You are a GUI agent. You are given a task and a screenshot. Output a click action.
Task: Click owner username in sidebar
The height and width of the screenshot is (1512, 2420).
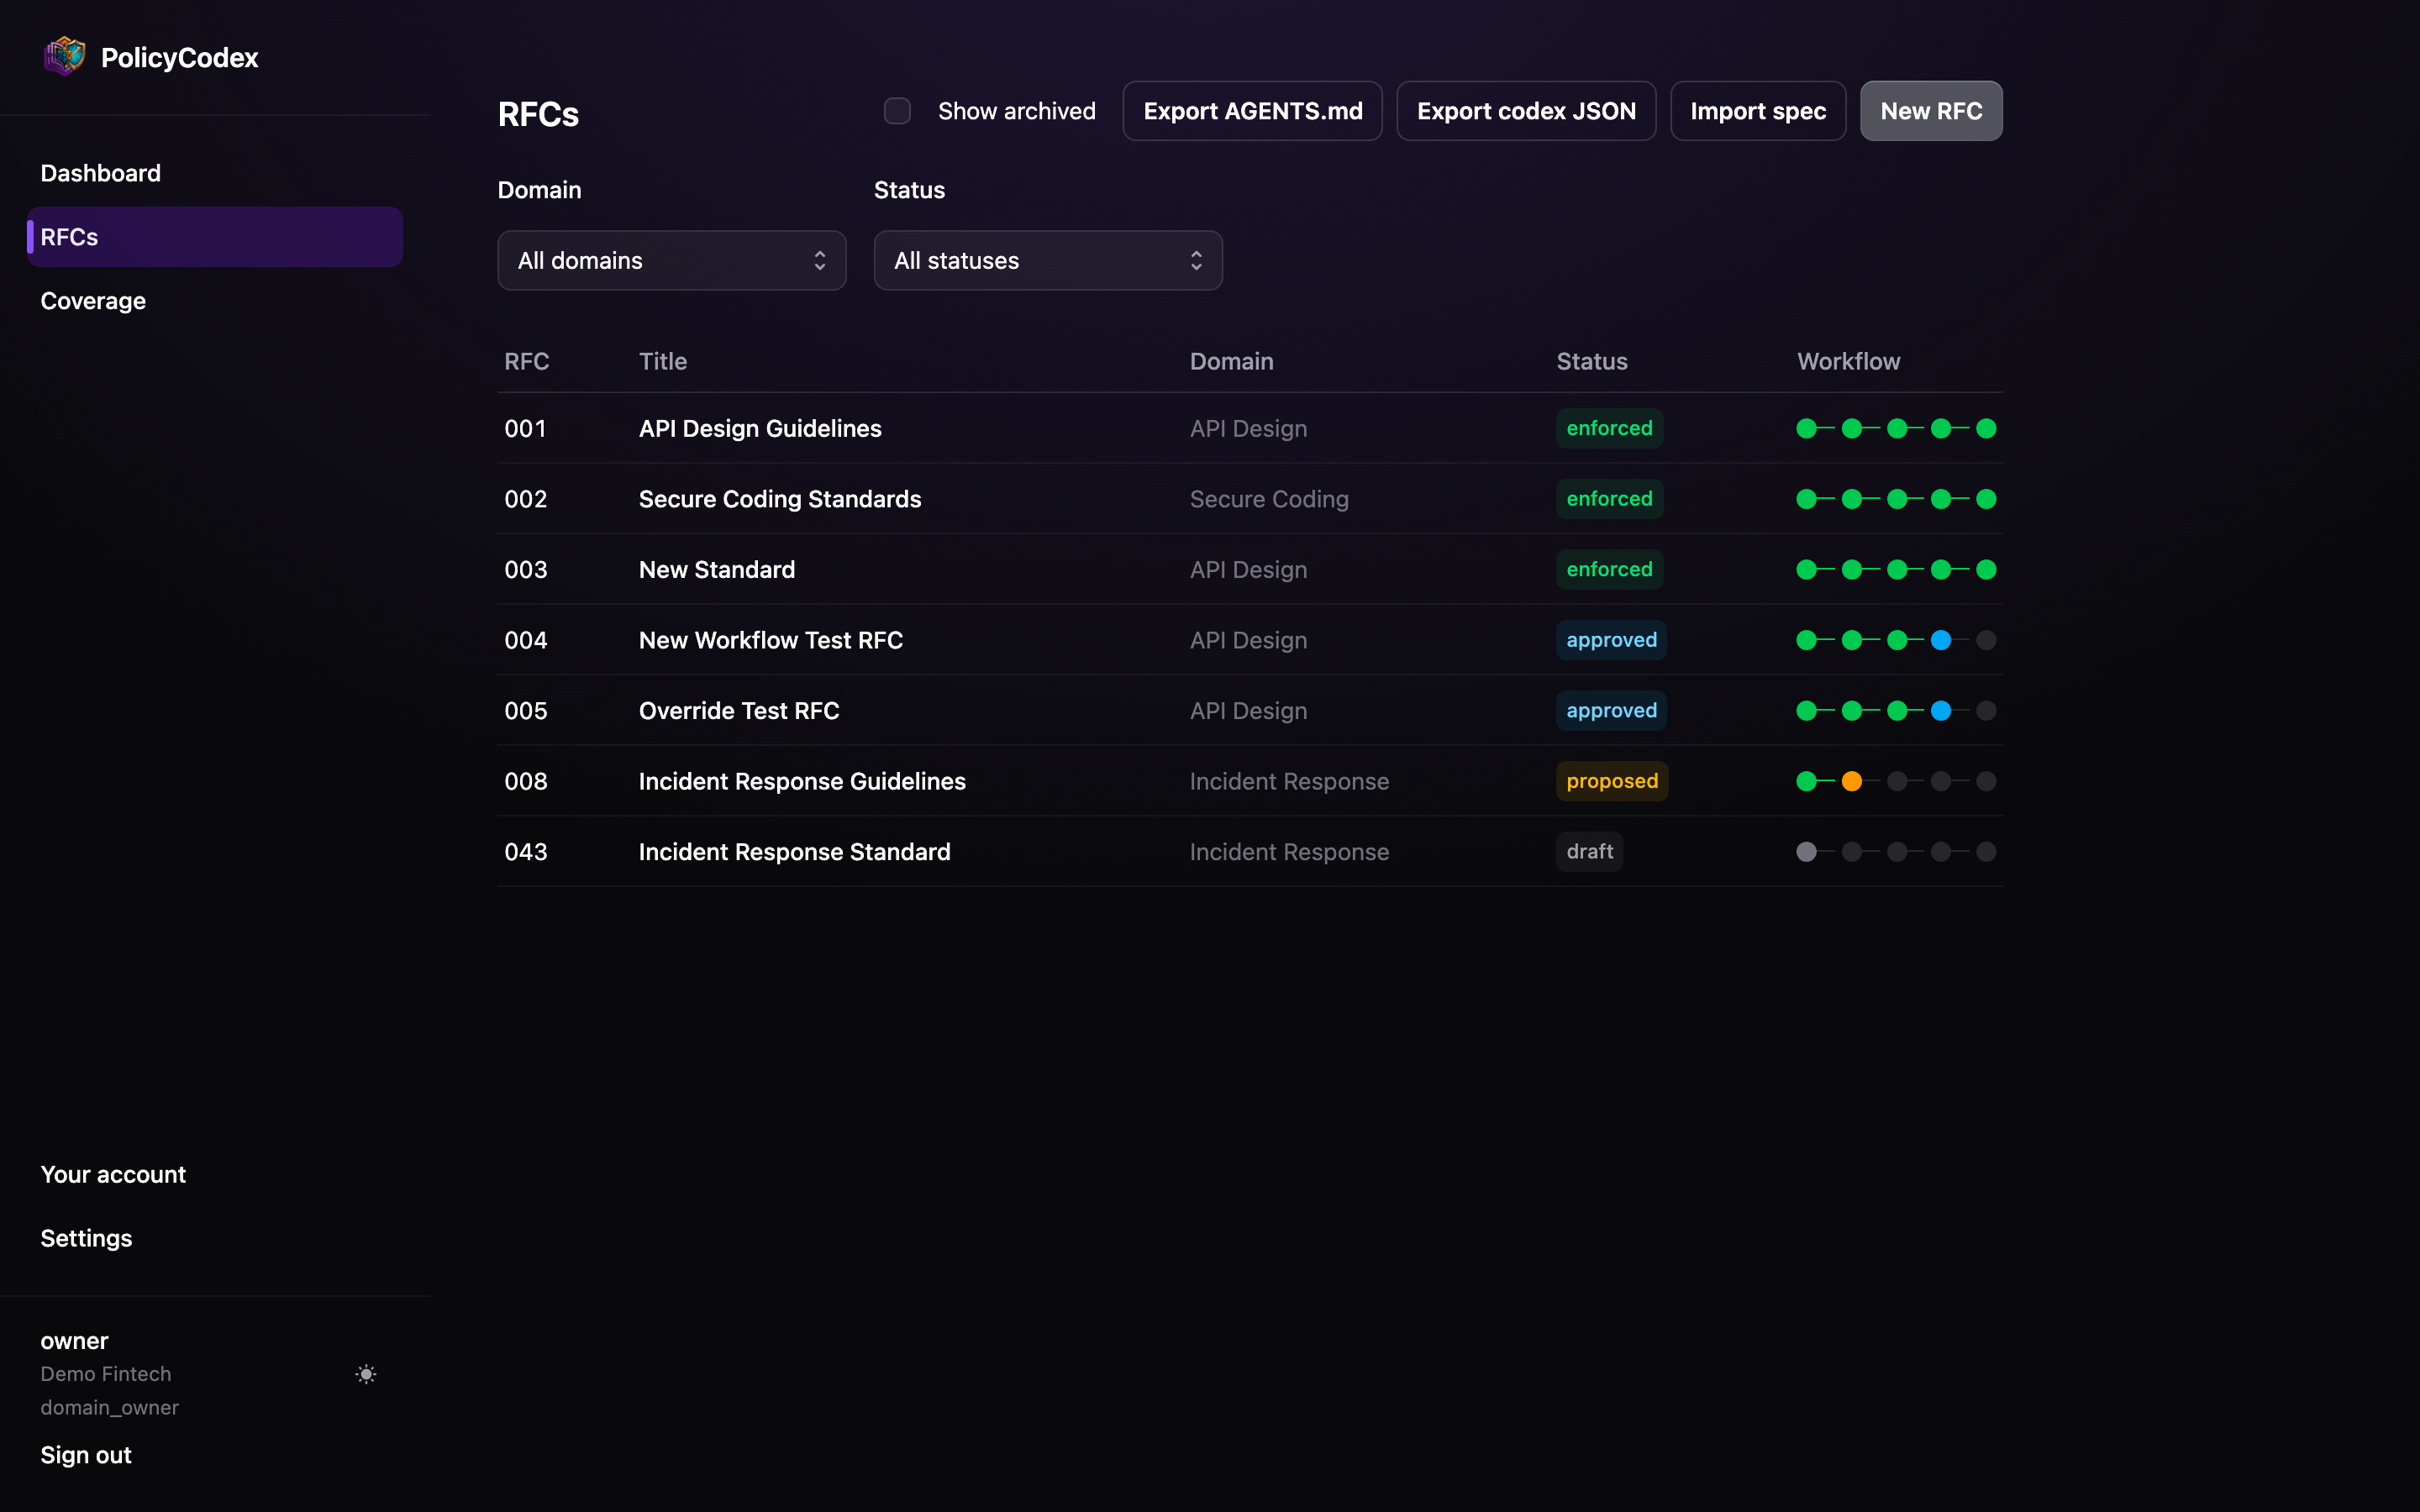point(74,1341)
